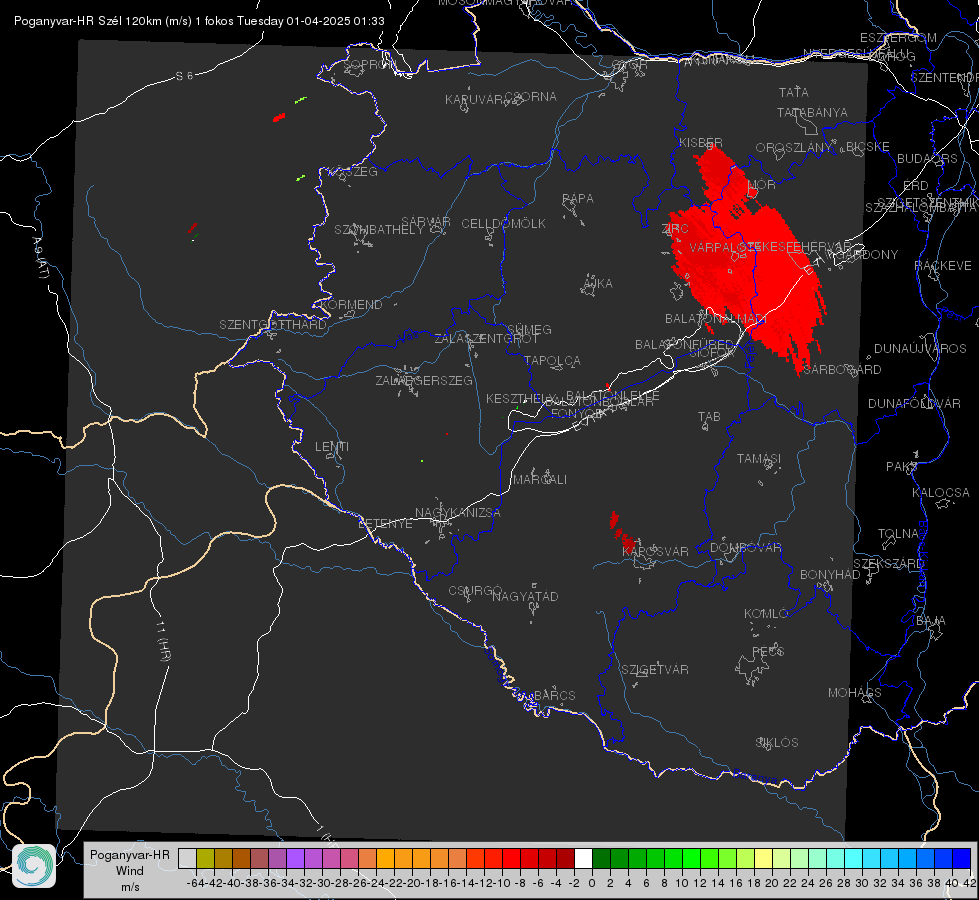
Task: Click the TAMÁSI city label
Action: pos(759,459)
